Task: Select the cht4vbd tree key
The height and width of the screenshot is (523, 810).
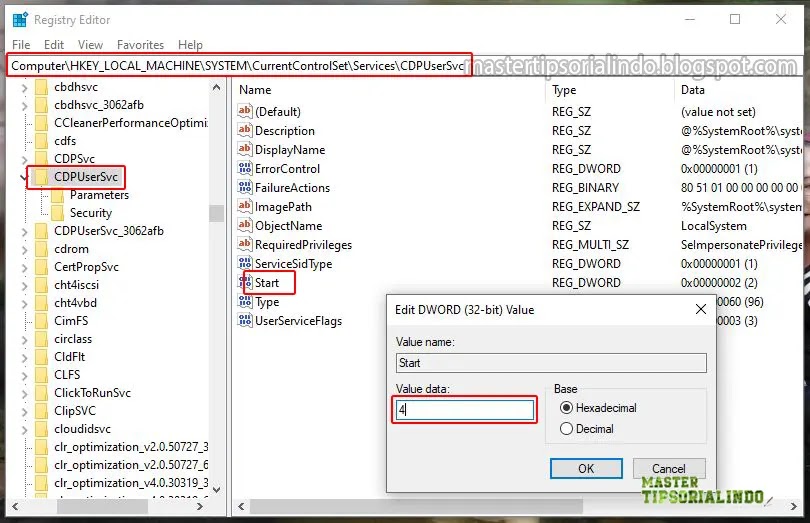Action: point(75,303)
